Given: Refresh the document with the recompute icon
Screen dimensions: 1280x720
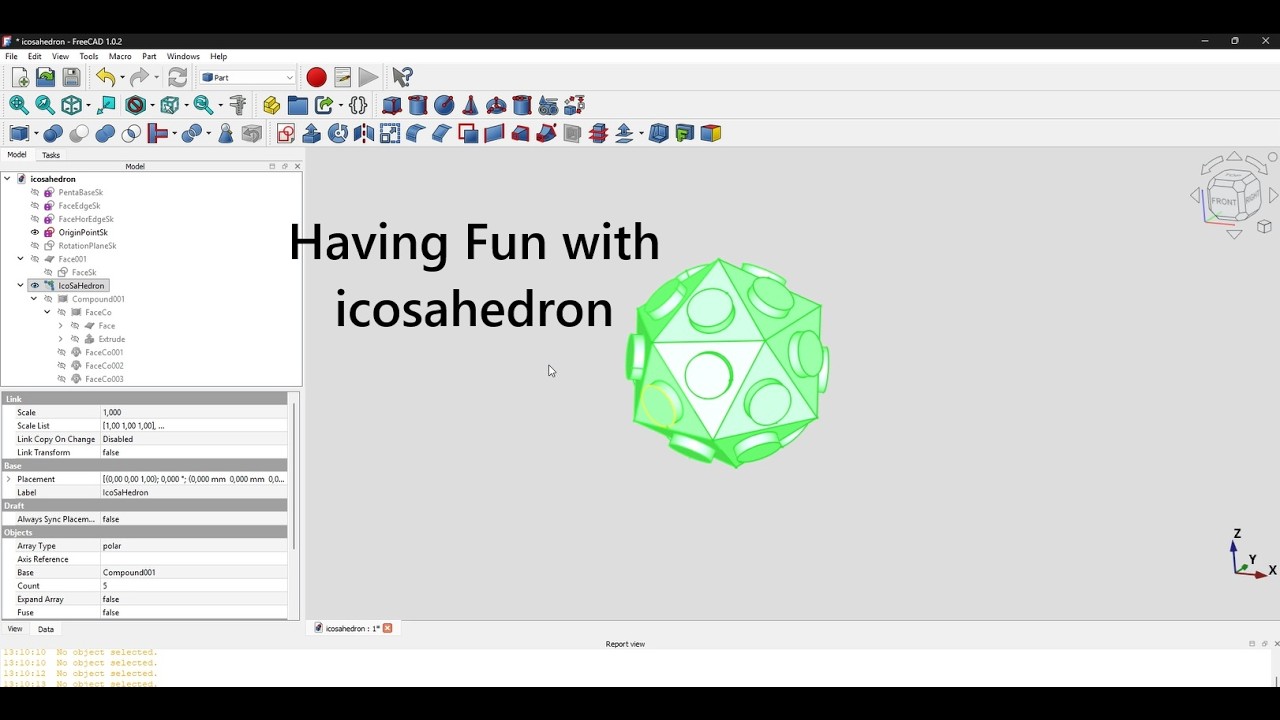Looking at the screenshot, I should click(178, 77).
